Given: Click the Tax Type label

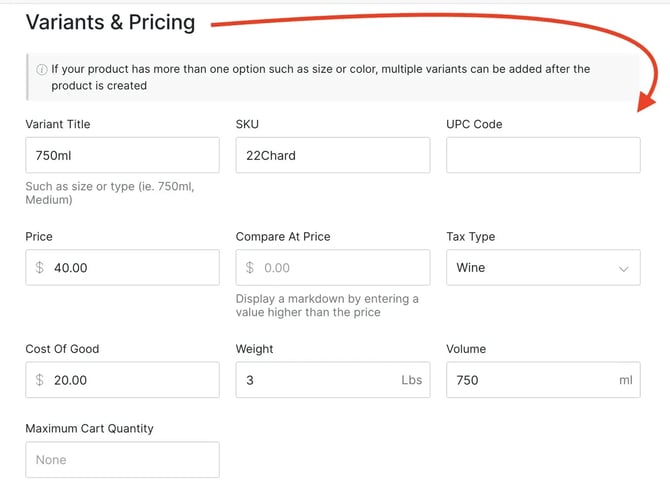Looking at the screenshot, I should click(x=470, y=237).
